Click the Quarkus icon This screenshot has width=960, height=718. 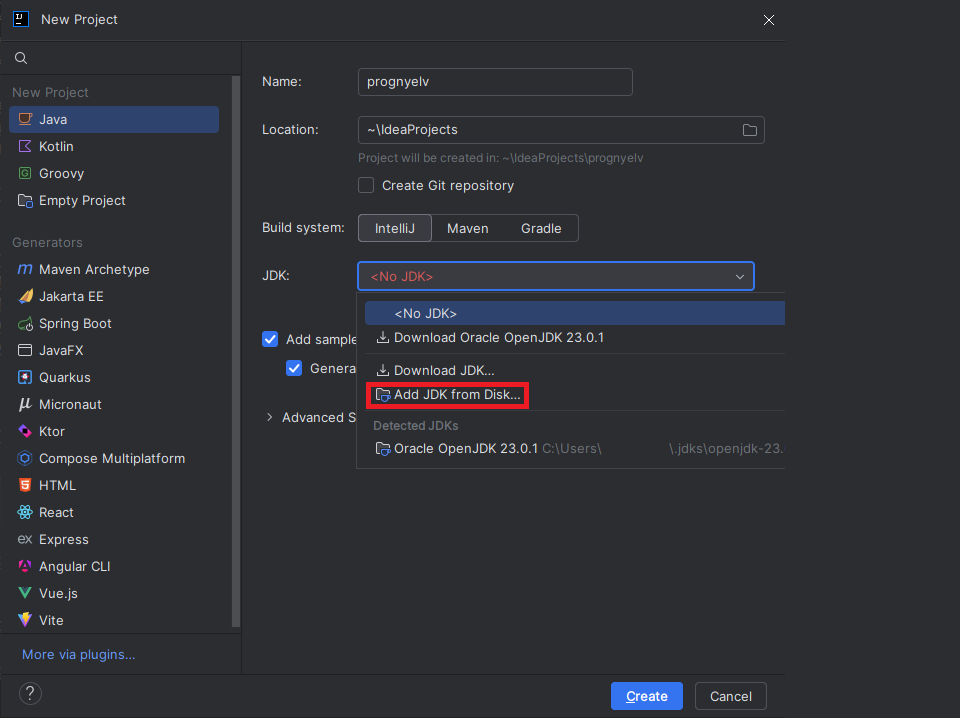[25, 377]
